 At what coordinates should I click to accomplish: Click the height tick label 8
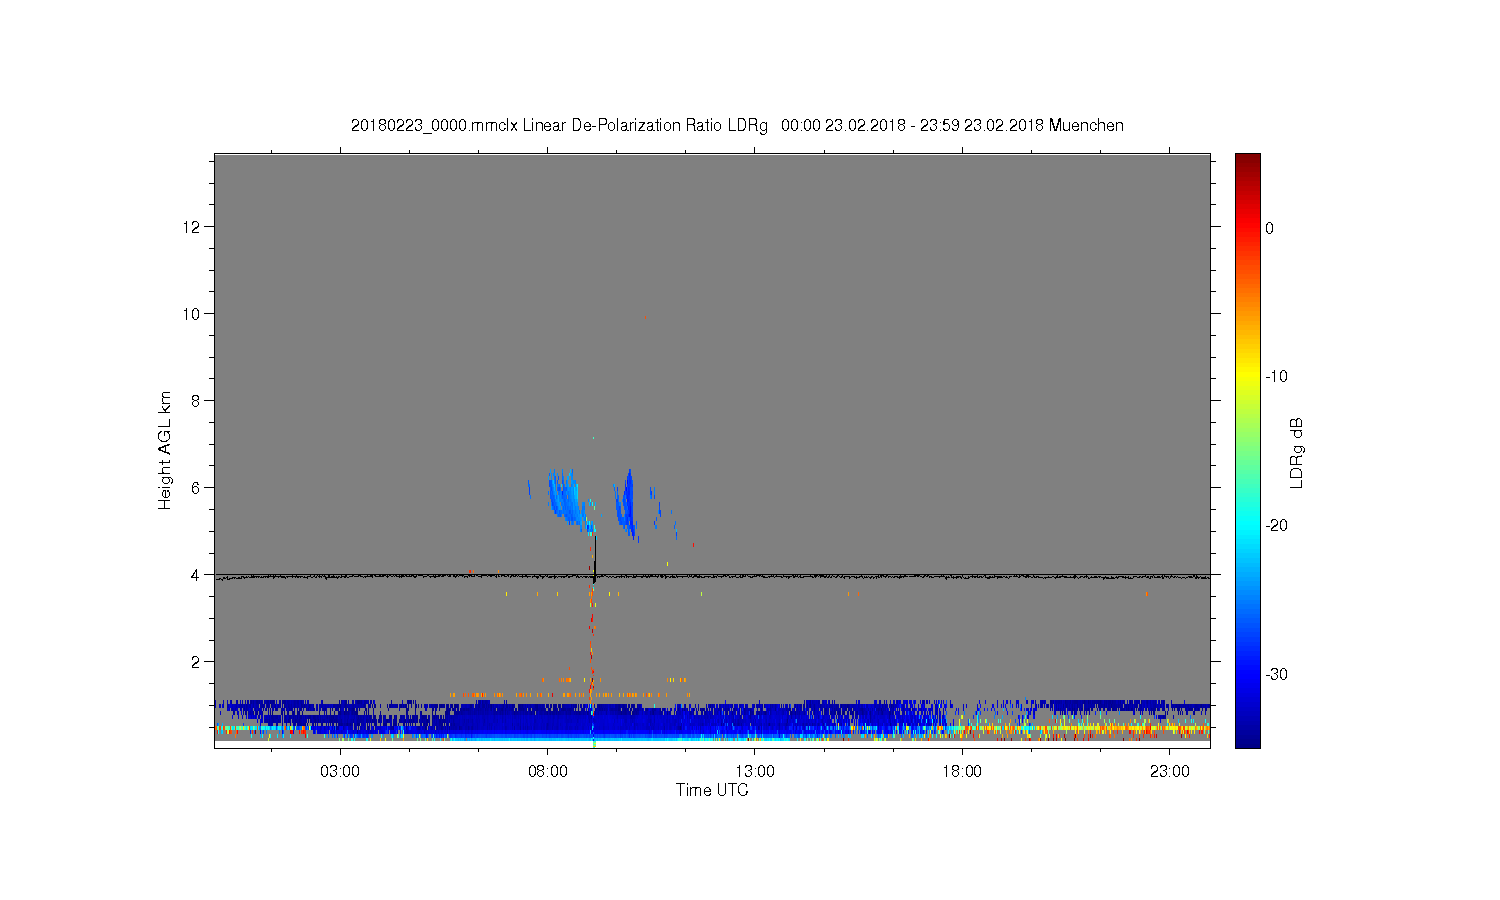[197, 401]
